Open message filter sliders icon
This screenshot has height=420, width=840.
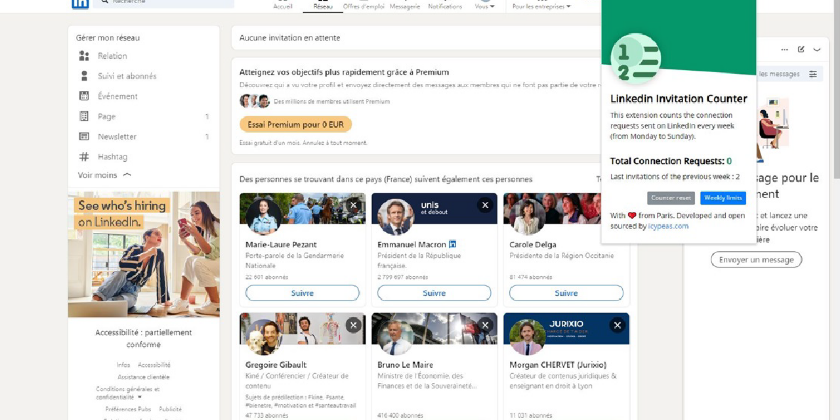pyautogui.click(x=813, y=74)
